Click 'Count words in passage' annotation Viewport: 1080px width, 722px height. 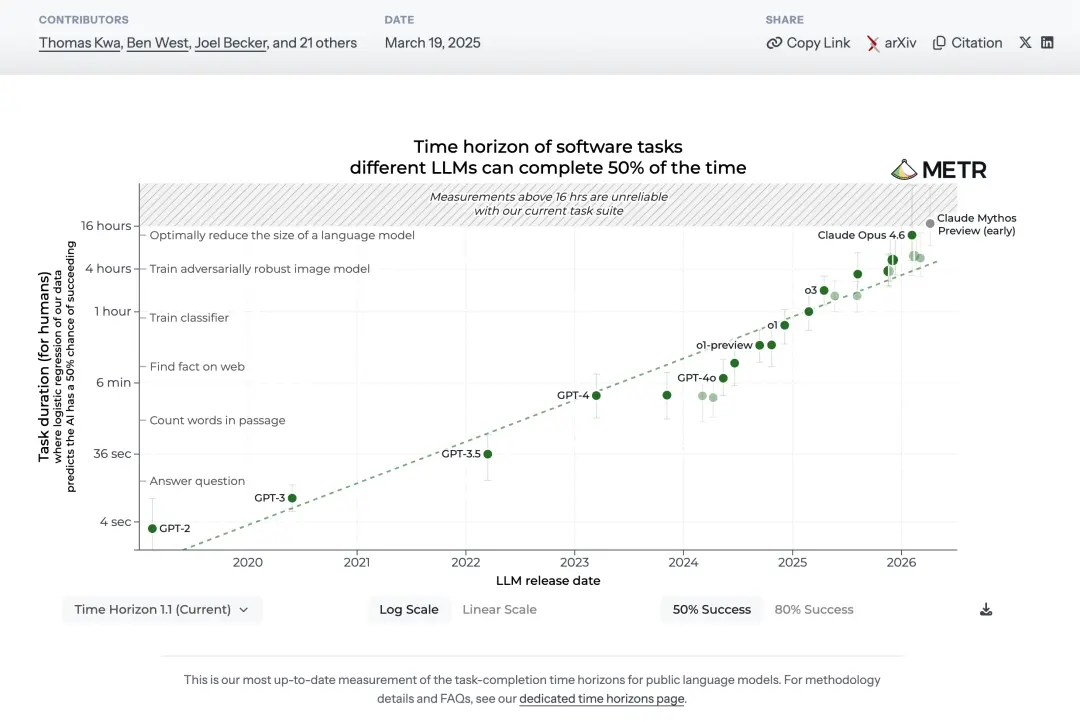217,420
